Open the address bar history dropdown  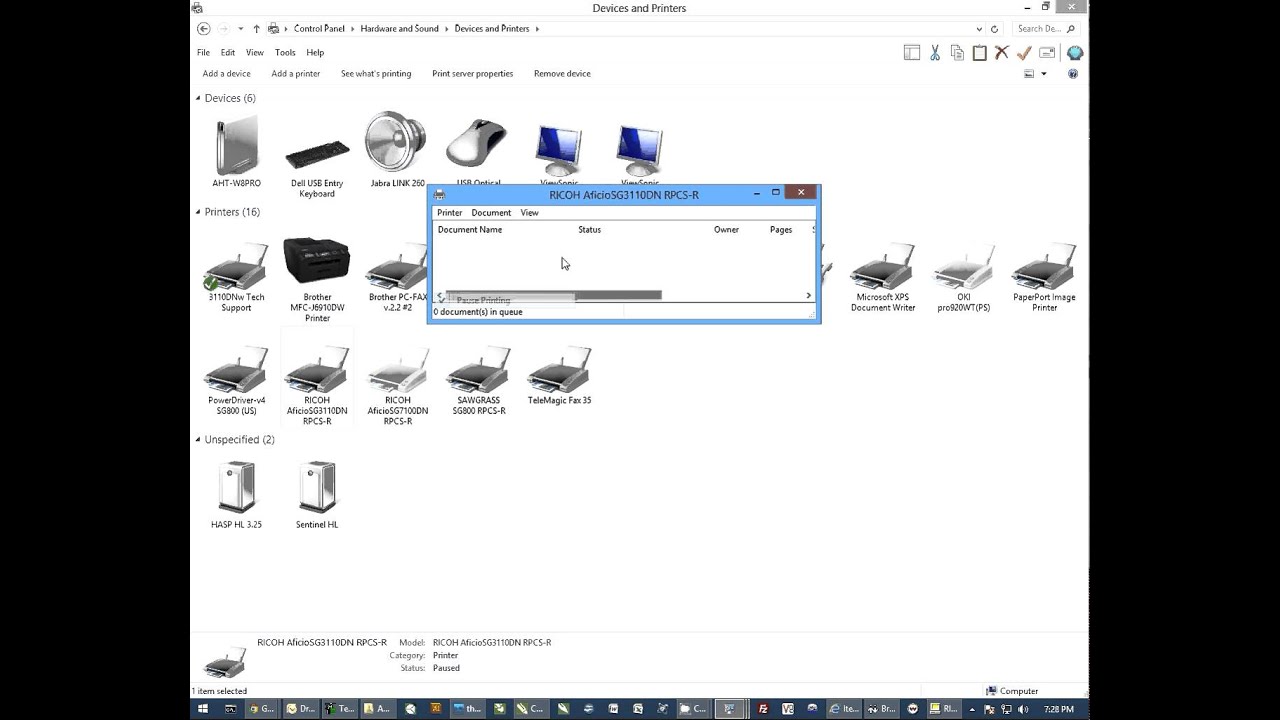[979, 29]
